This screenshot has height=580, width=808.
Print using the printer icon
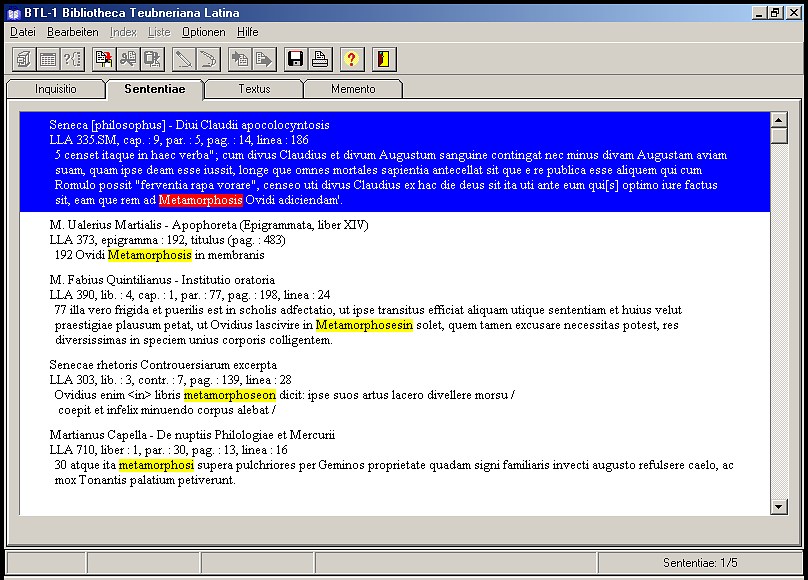320,59
